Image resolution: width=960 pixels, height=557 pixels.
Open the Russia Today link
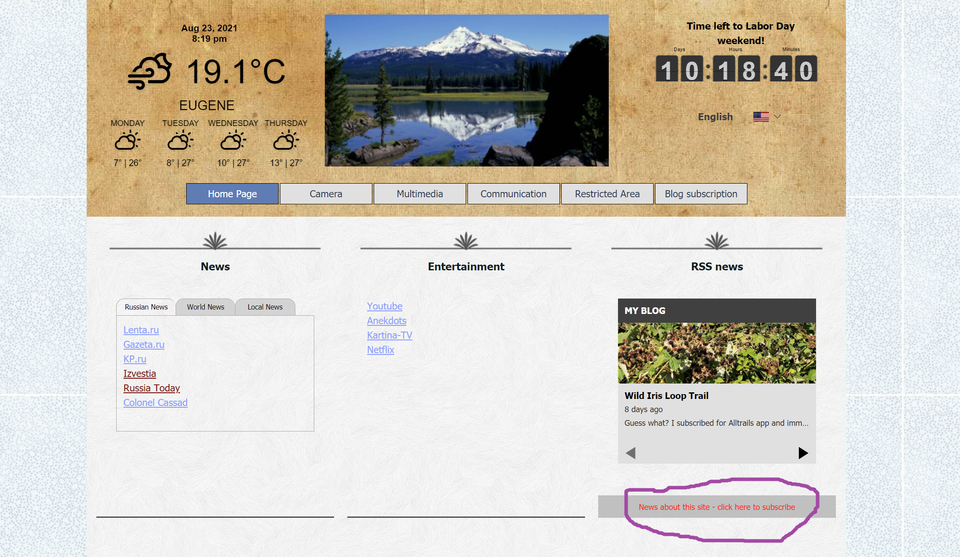click(151, 388)
